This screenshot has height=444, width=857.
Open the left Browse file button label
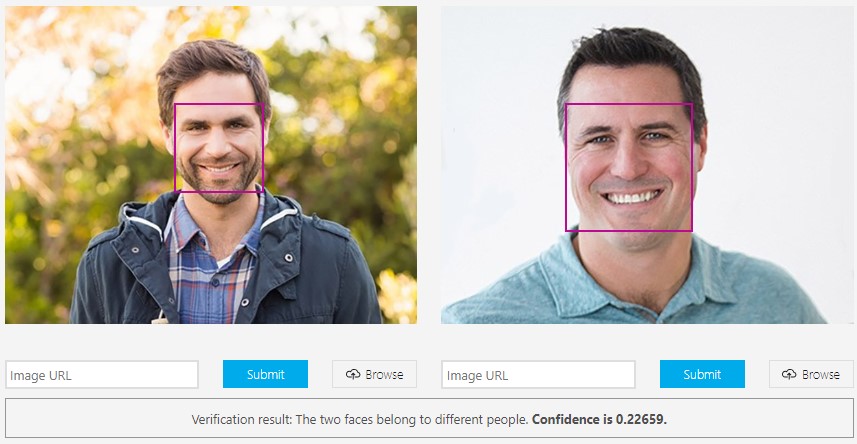384,375
